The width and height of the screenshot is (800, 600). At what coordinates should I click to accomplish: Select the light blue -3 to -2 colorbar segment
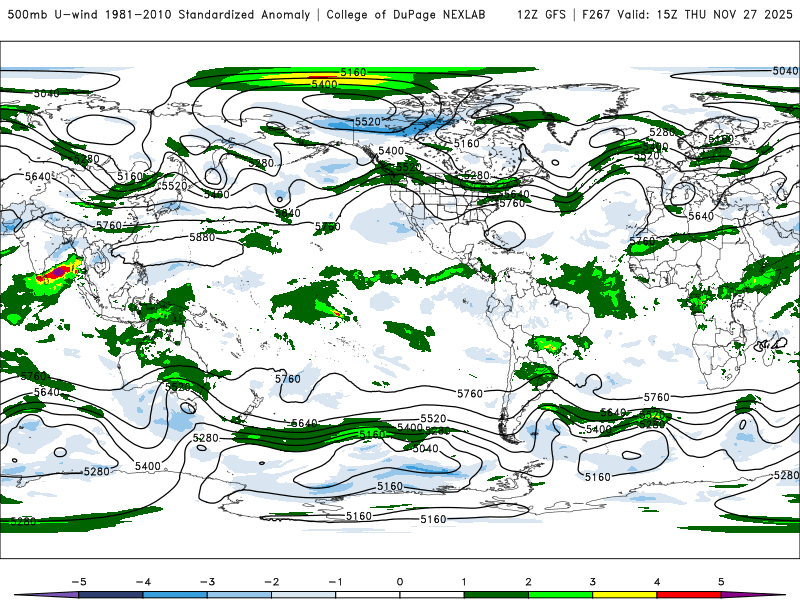pos(239,595)
